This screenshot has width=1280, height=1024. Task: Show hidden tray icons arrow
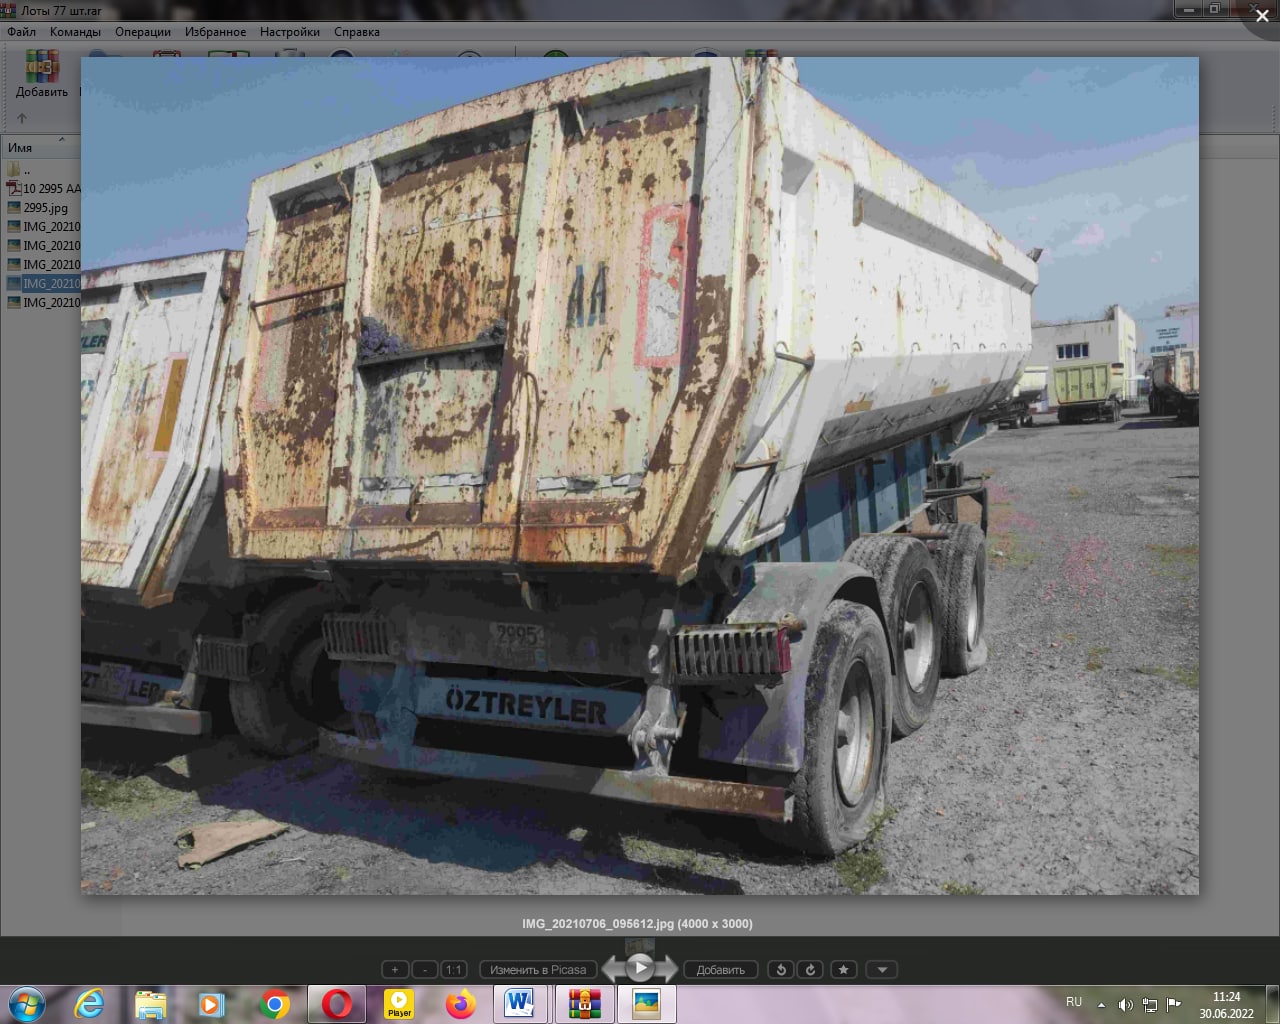(1101, 1005)
